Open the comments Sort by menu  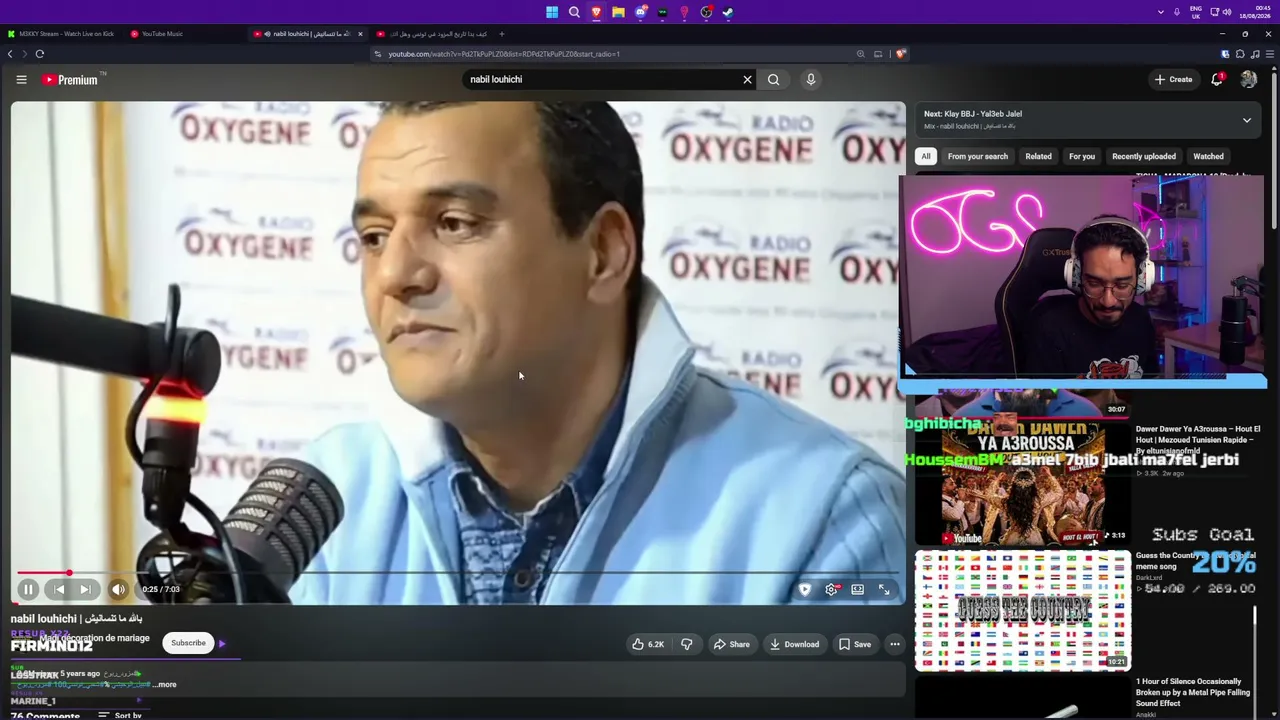[120, 715]
